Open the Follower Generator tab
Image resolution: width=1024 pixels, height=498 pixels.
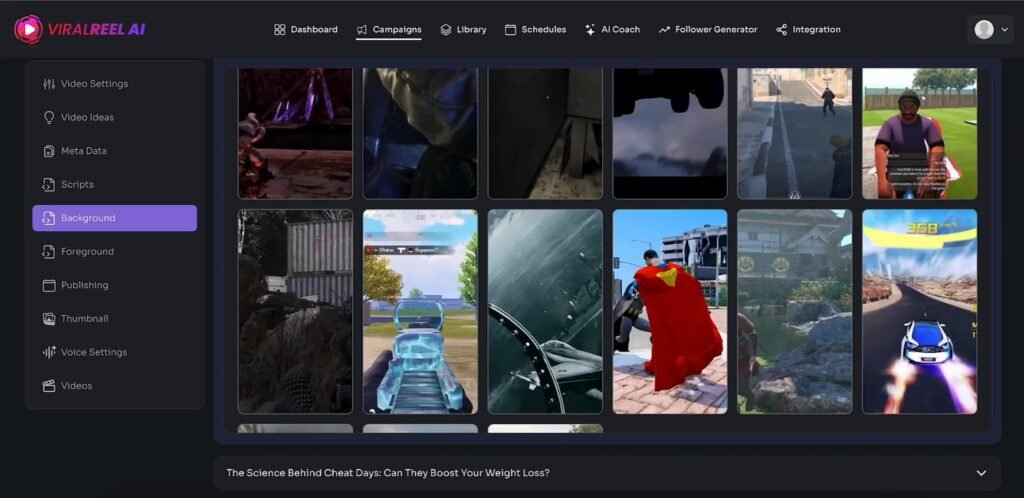(708, 29)
